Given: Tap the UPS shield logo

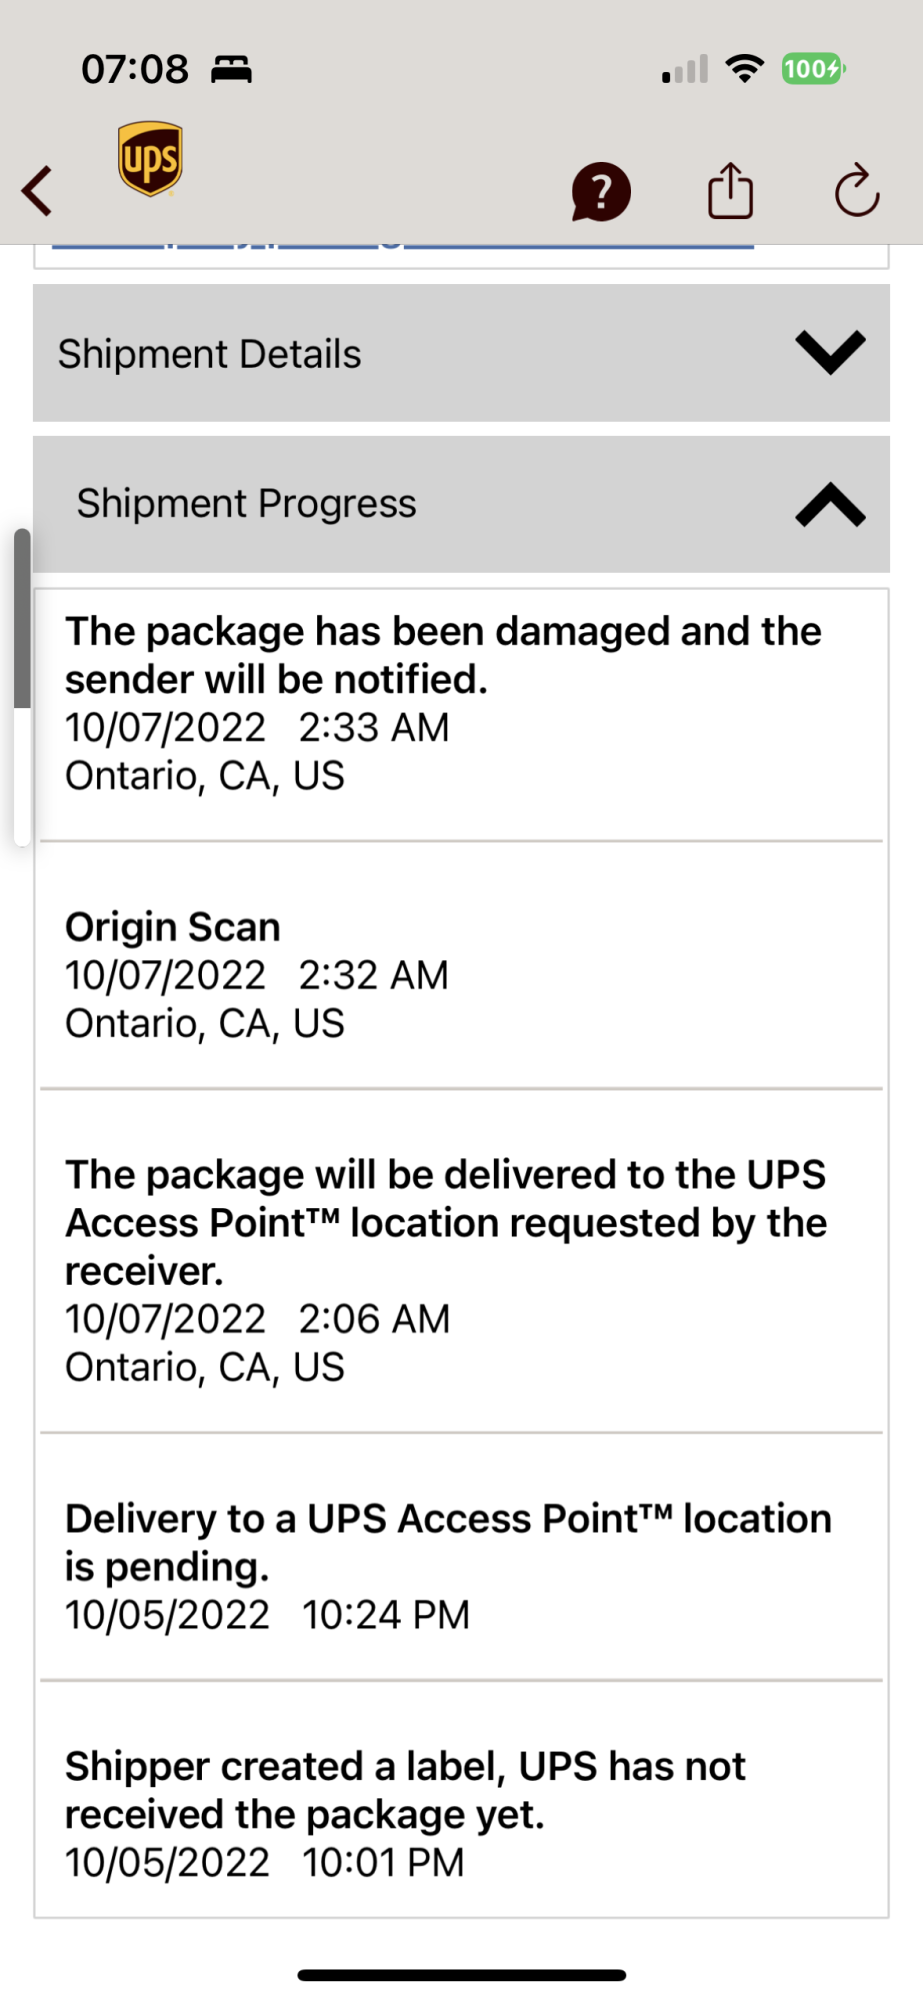Looking at the screenshot, I should point(150,159).
